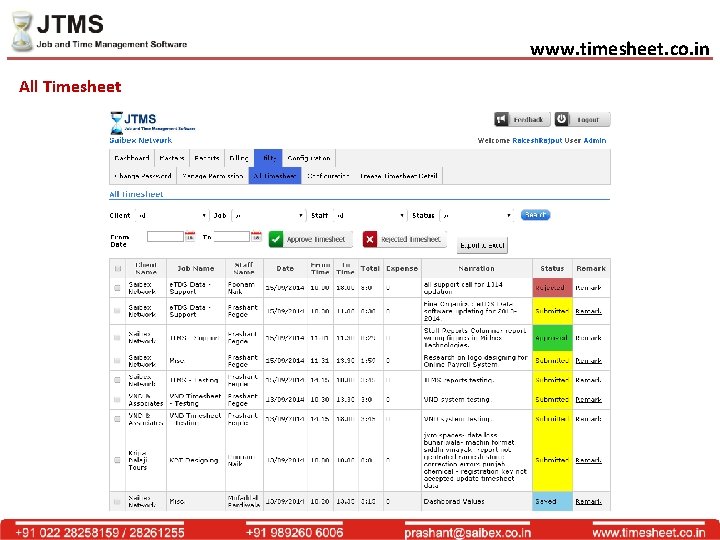This screenshot has height=540, width=720.
Task: Click the Expense column header
Action: point(402,269)
